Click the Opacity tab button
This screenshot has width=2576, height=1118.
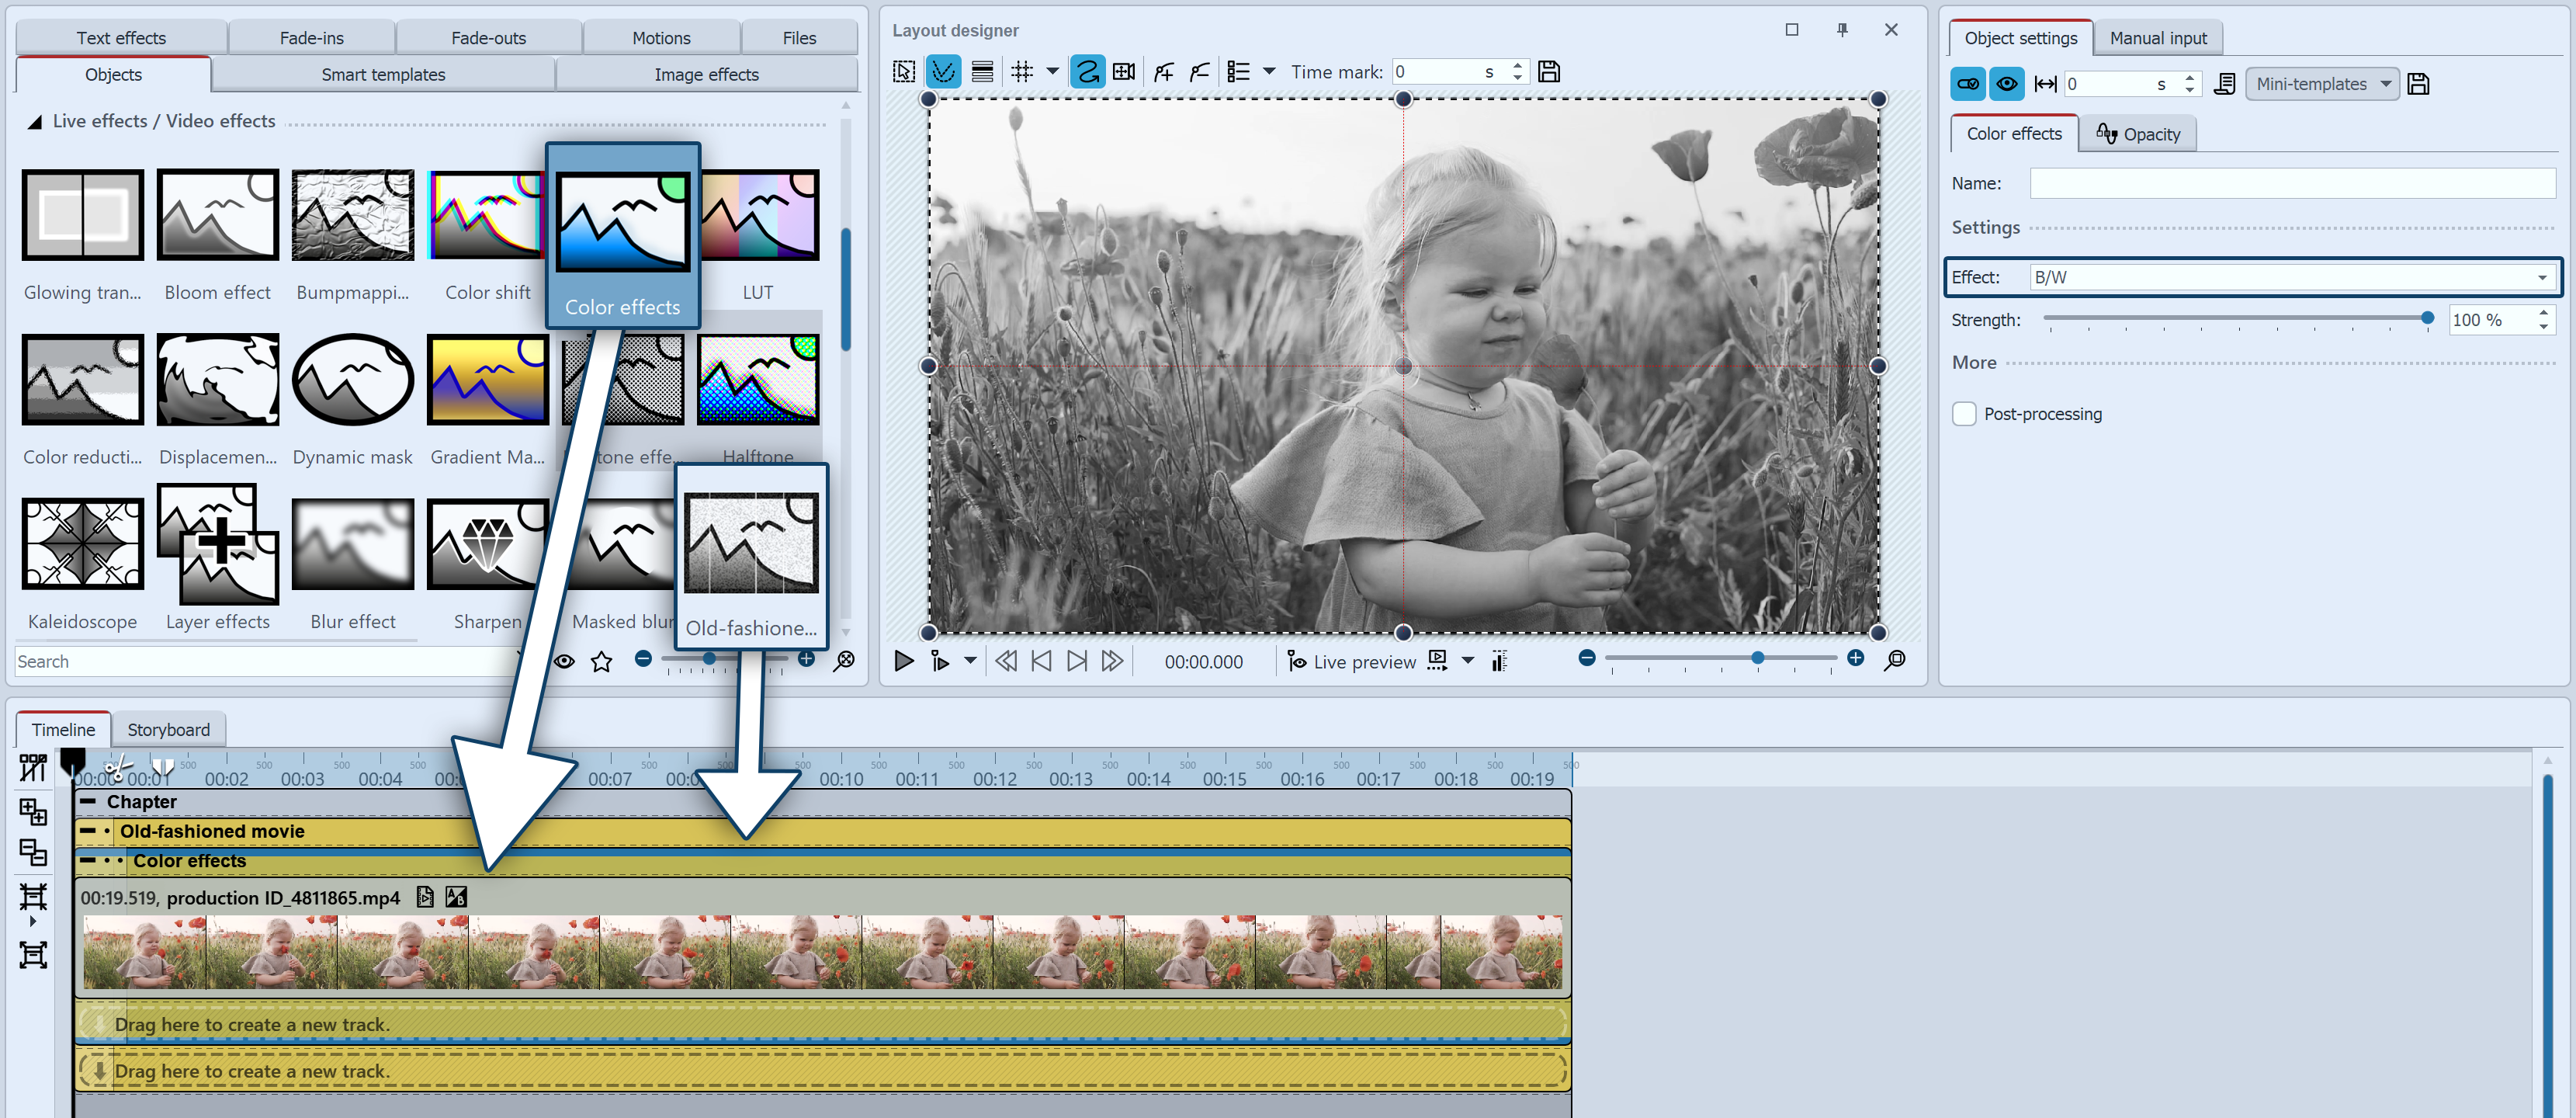coord(2138,134)
